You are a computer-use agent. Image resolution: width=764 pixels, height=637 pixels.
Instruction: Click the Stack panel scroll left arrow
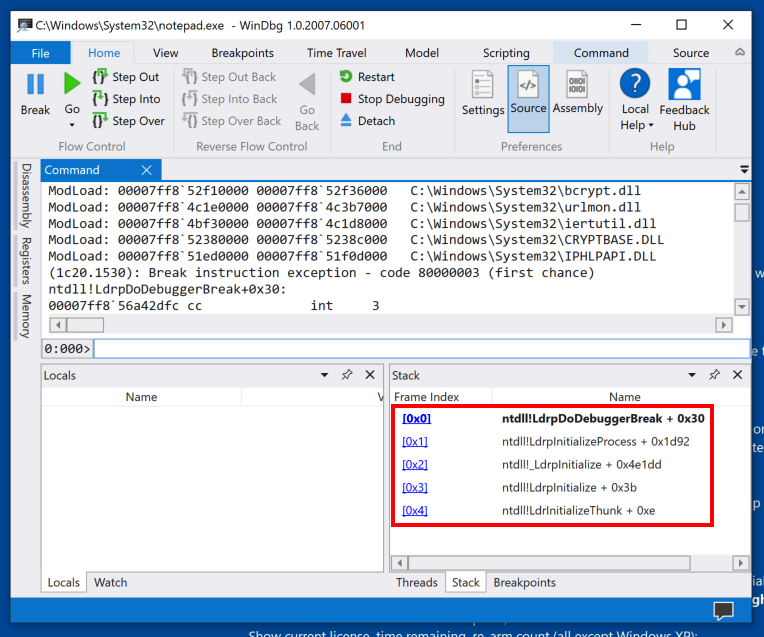tap(400, 563)
